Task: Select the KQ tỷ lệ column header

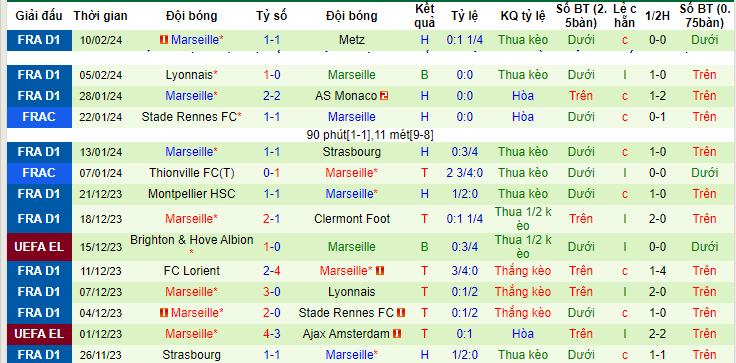Action: coord(523,15)
